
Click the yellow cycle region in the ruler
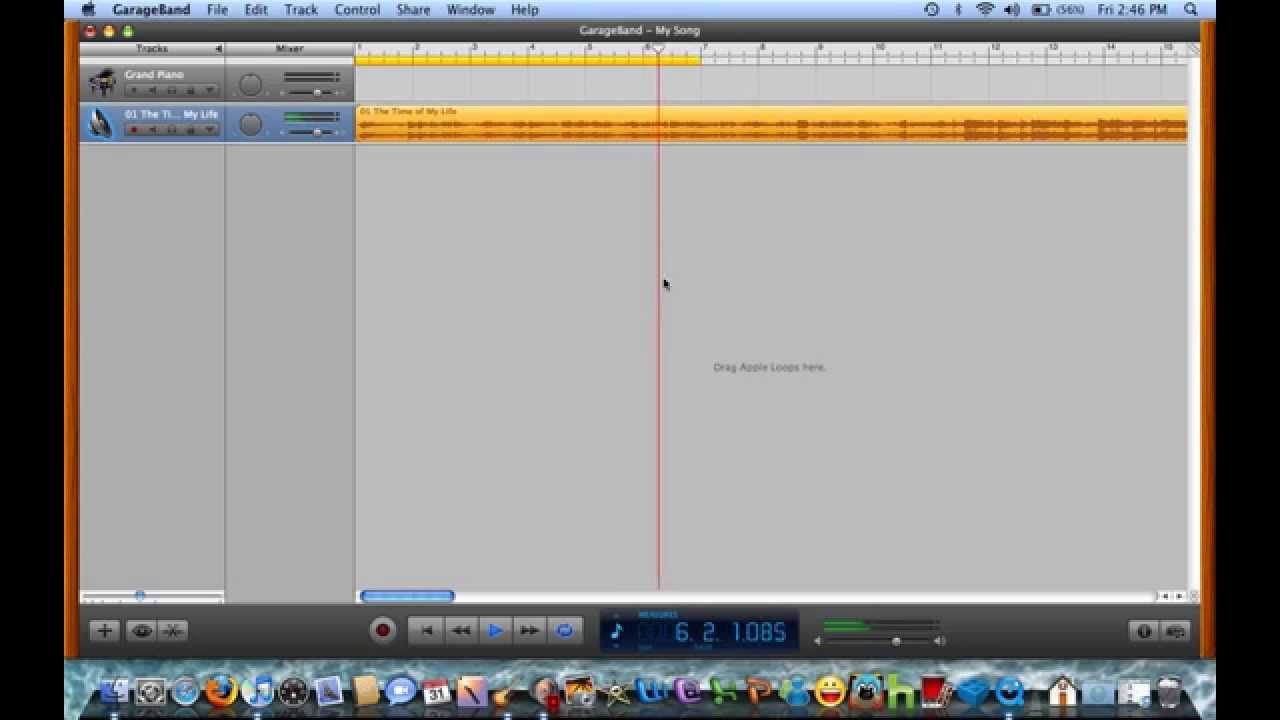click(528, 60)
